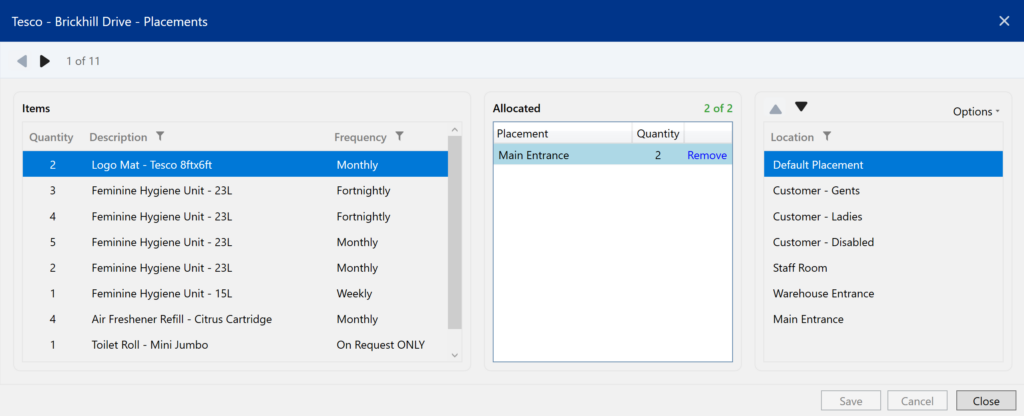Click the Location column filter icon

click(827, 137)
